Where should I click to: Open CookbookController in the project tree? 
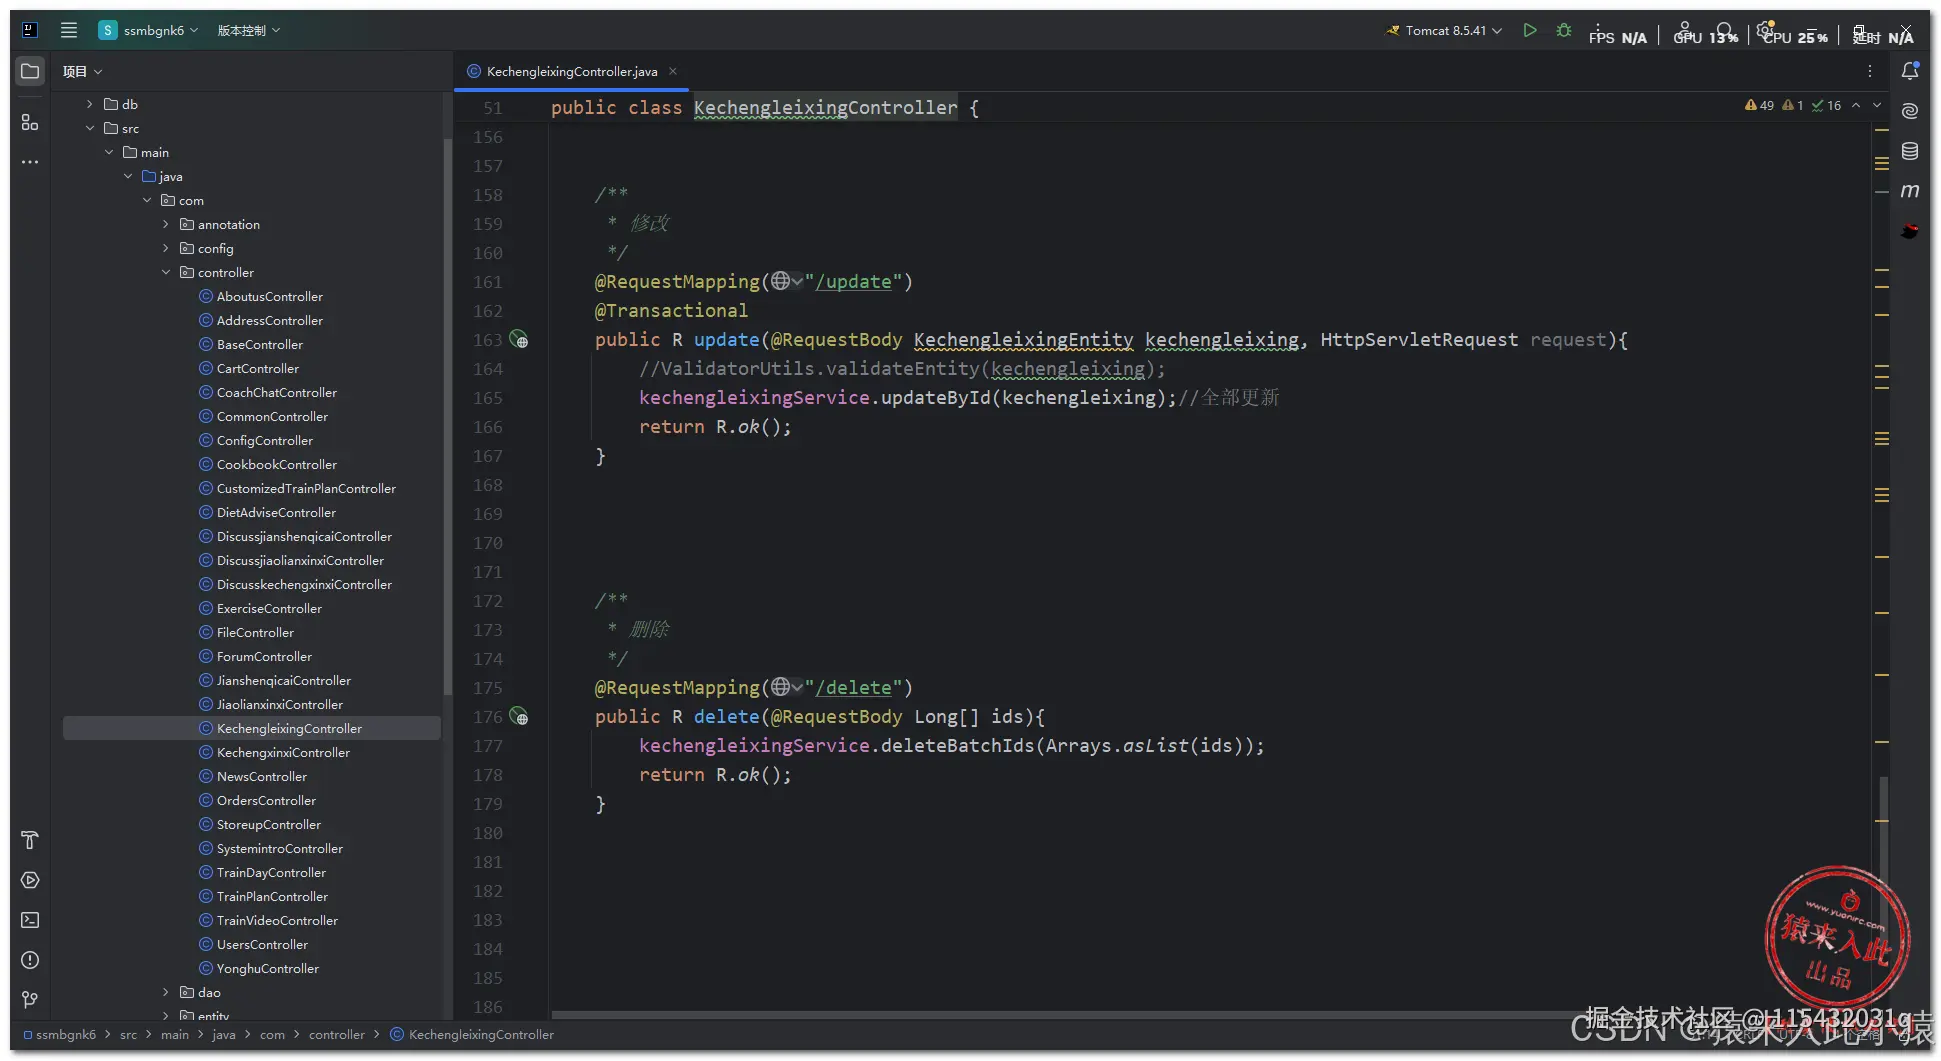(267, 464)
